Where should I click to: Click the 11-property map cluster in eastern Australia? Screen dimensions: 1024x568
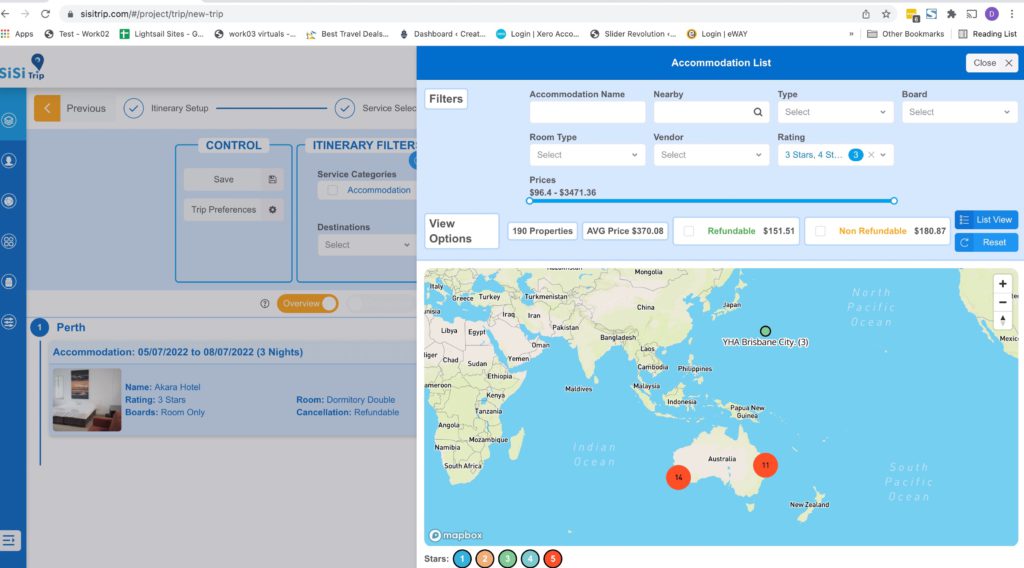(765, 465)
